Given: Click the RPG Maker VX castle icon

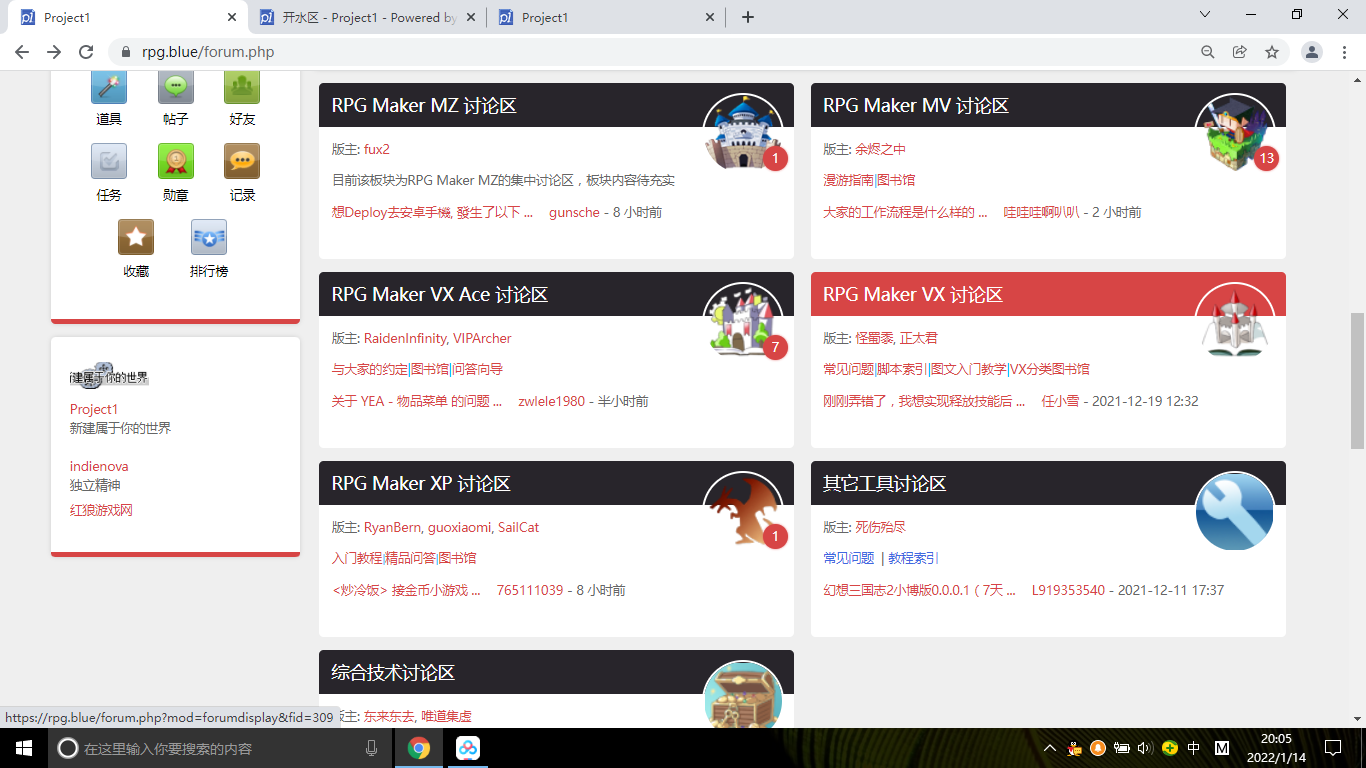Looking at the screenshot, I should point(1235,322).
